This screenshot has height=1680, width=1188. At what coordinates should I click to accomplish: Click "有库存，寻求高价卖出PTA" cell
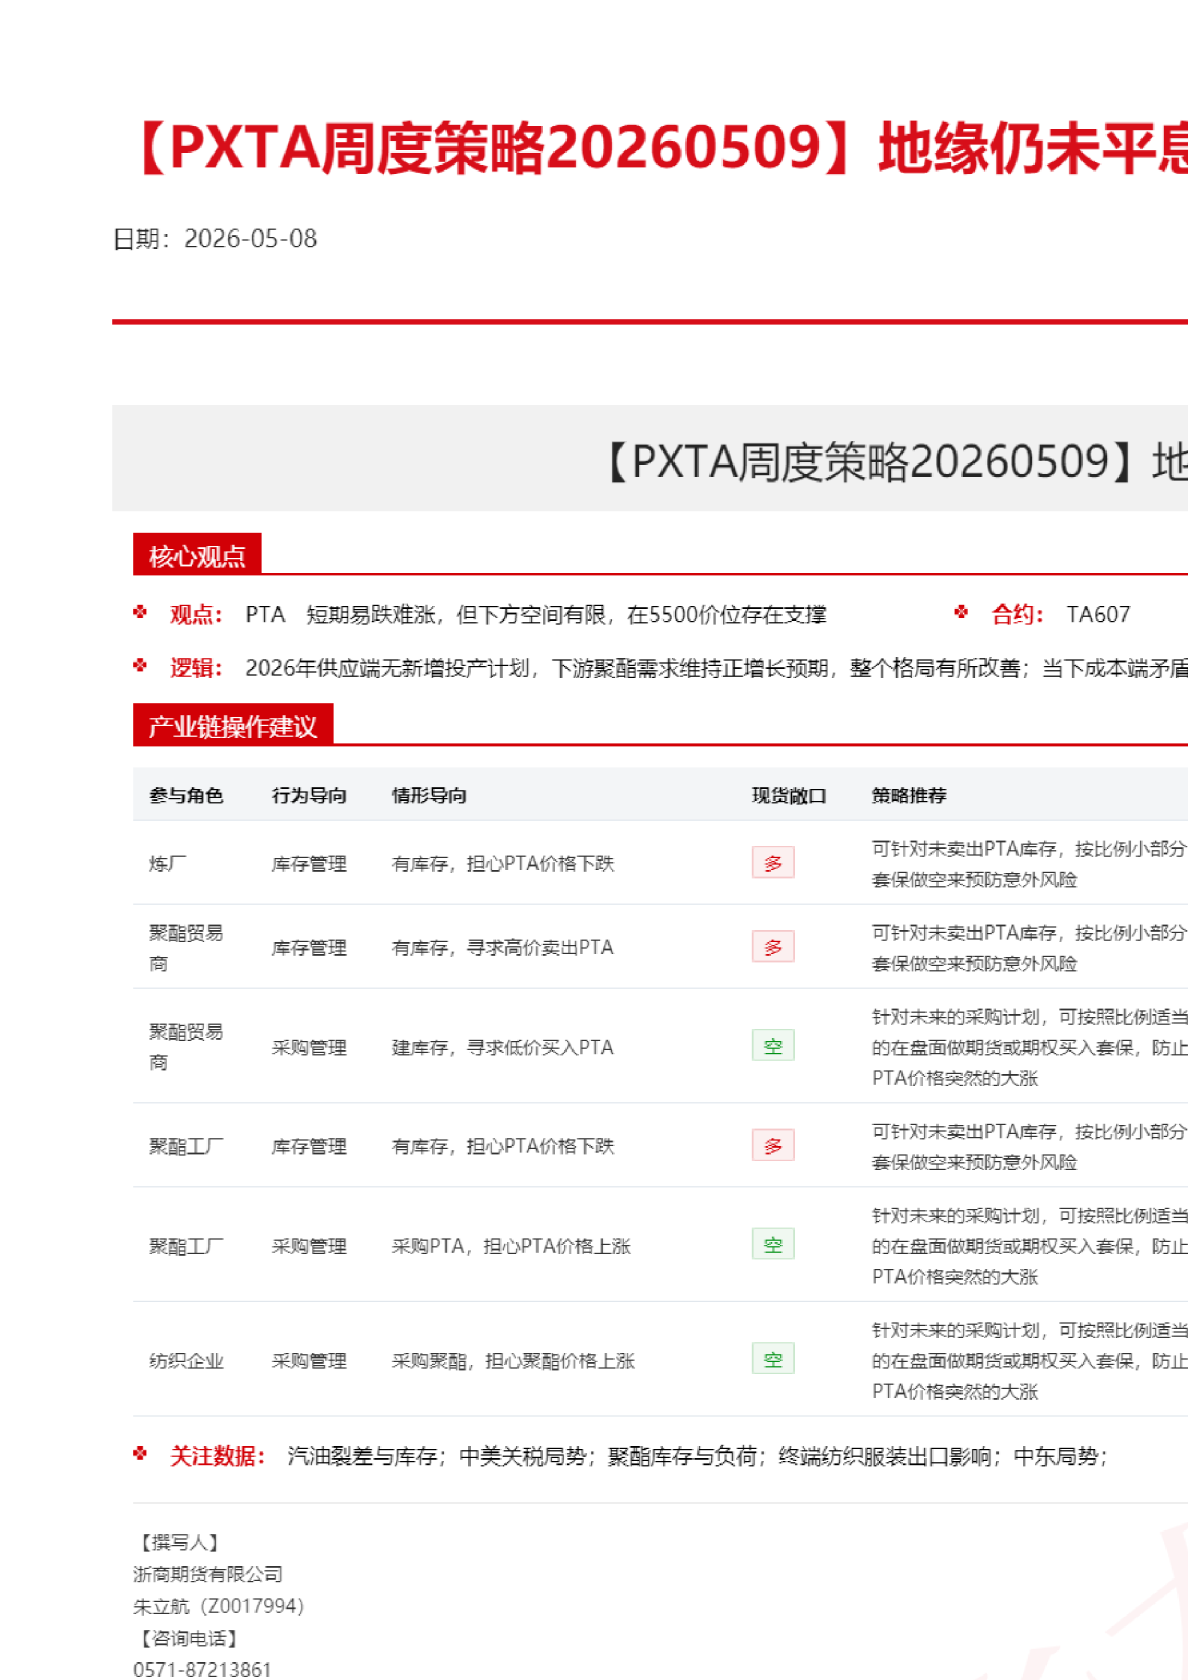(x=503, y=948)
